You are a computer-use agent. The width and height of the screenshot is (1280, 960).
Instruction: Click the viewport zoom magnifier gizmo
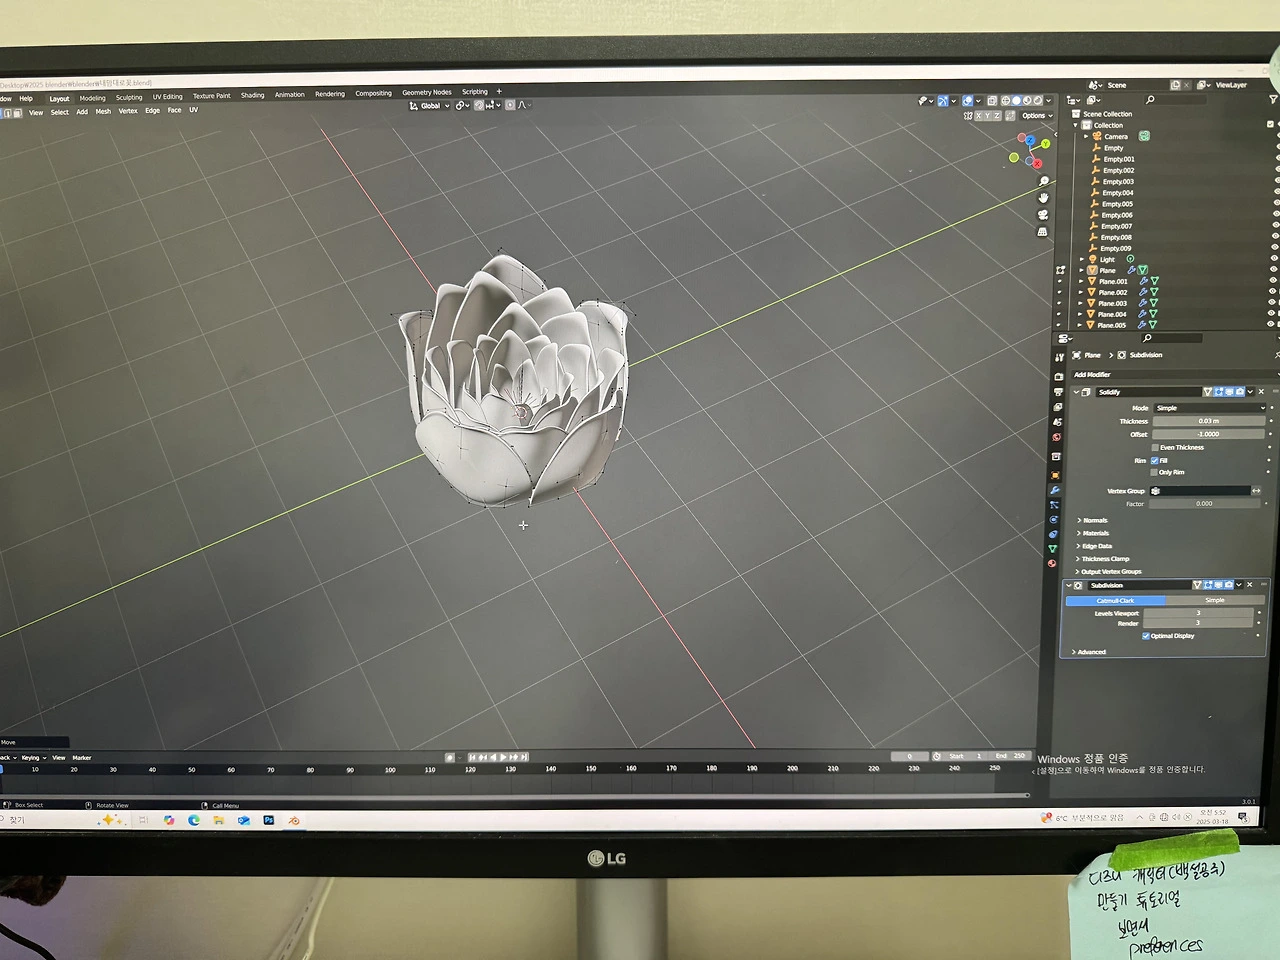1044,182
